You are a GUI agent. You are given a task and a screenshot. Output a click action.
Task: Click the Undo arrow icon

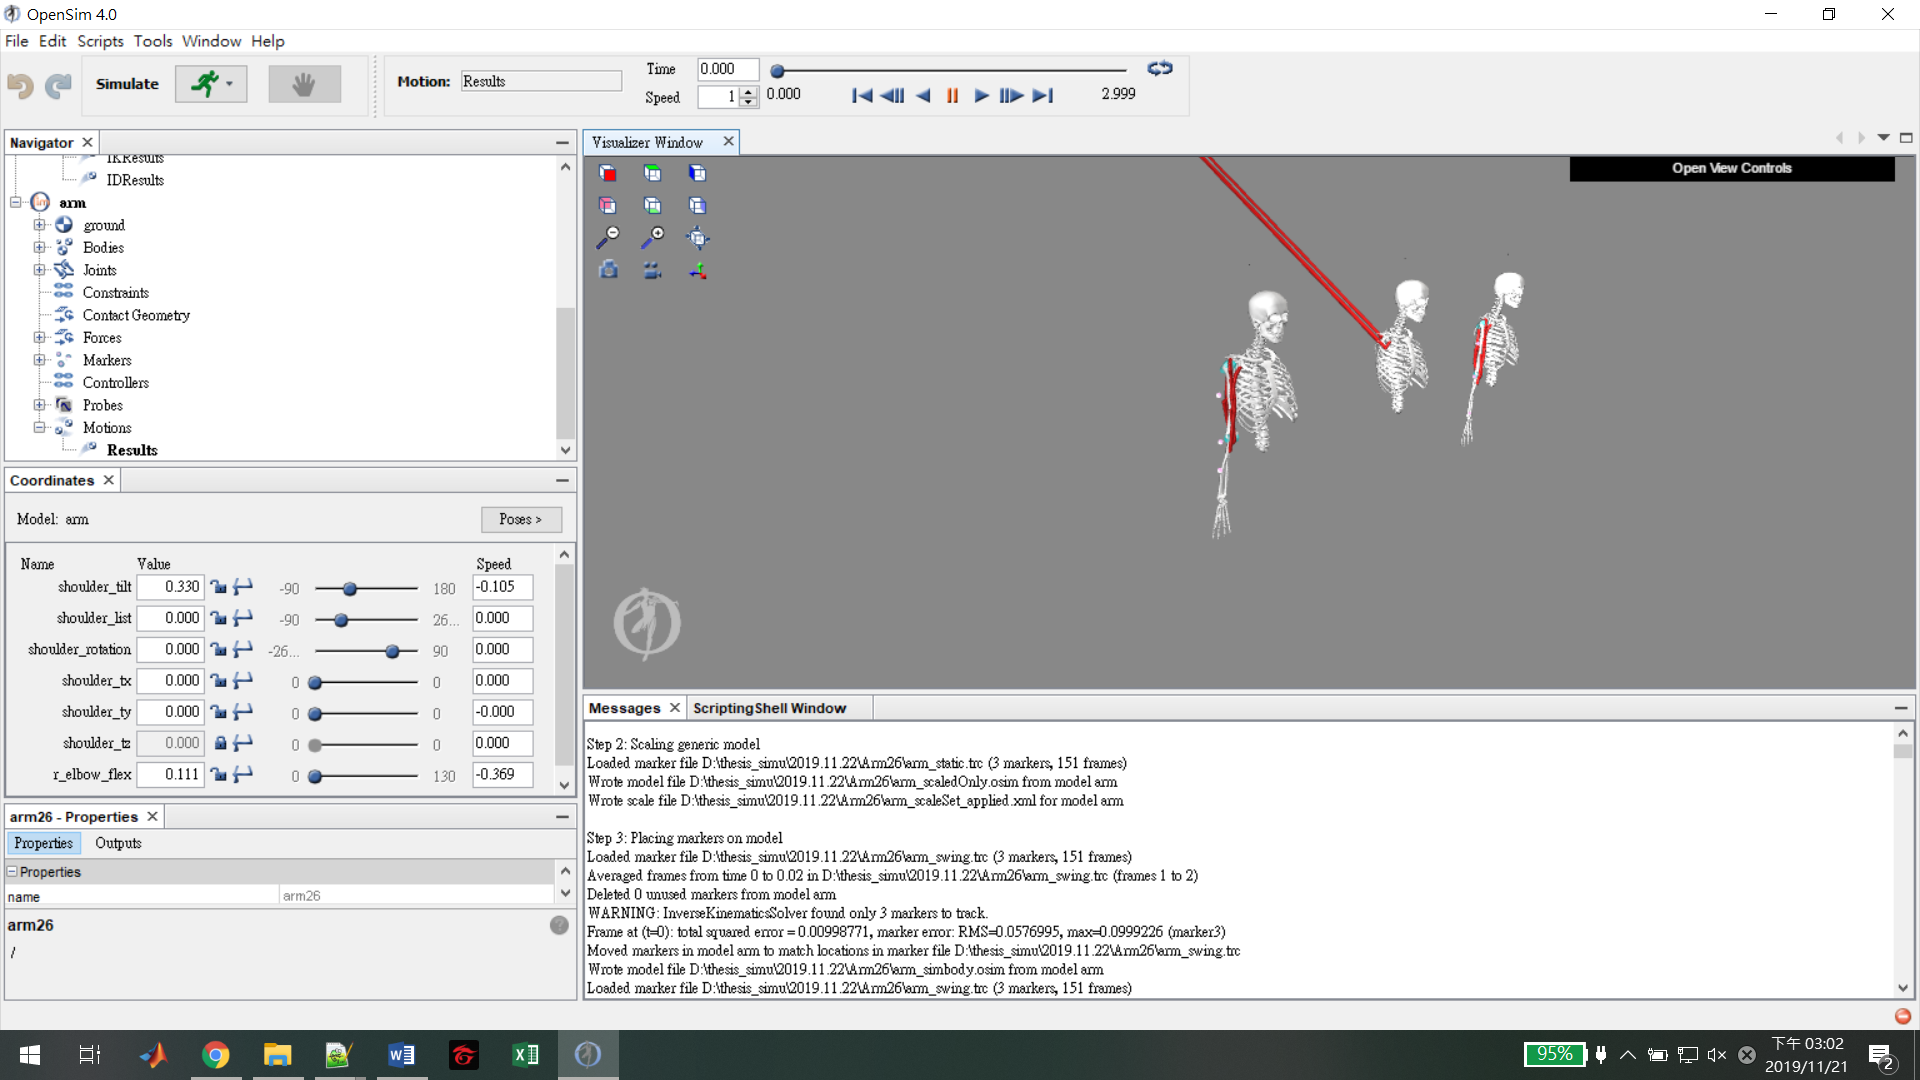[20, 85]
